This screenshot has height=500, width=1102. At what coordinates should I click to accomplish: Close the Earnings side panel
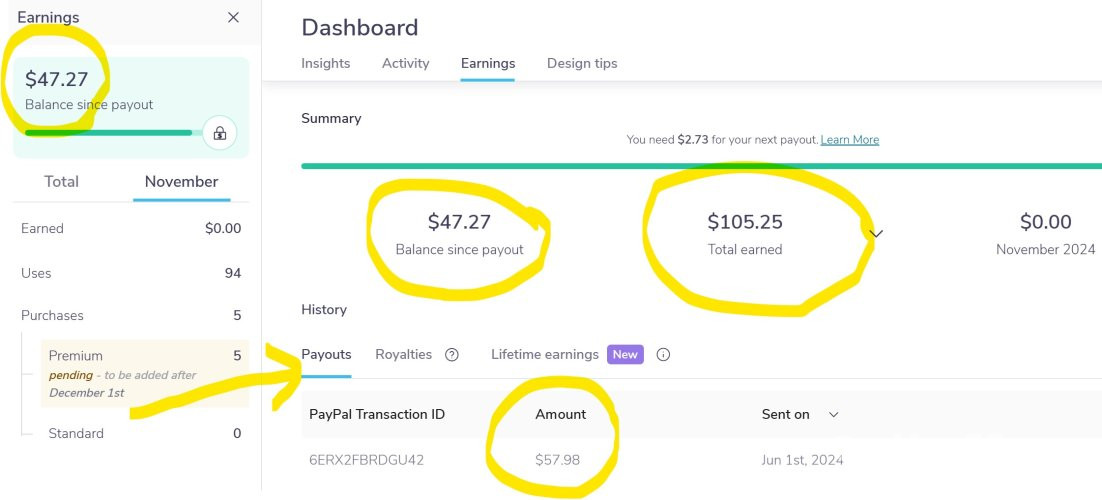(233, 18)
